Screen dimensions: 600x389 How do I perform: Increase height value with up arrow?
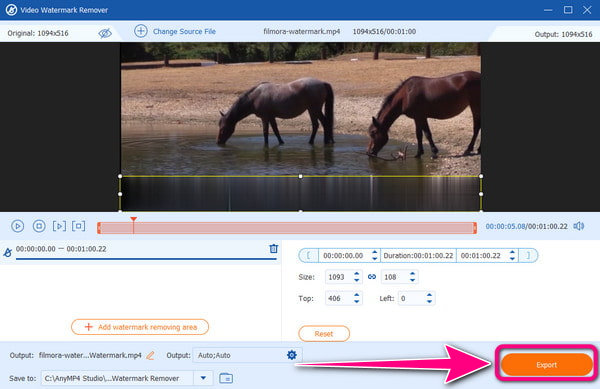[412, 273]
